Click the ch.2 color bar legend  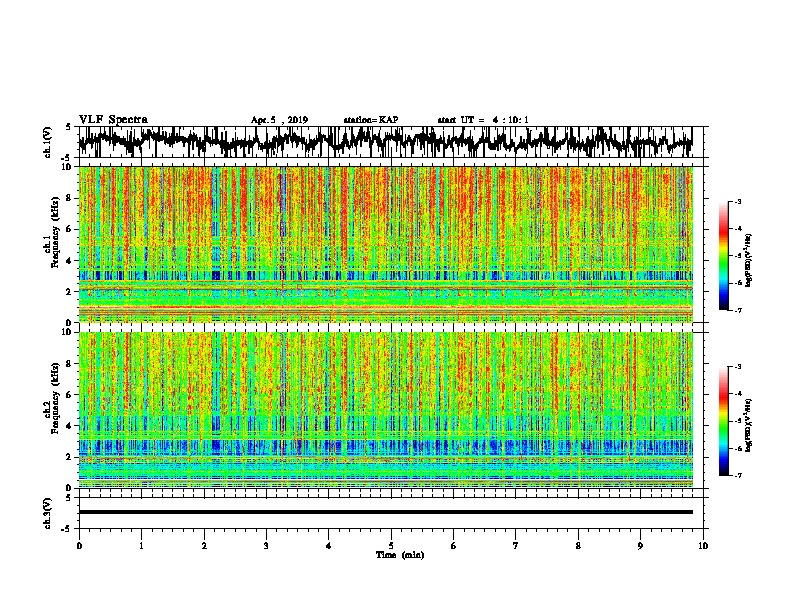[723, 421]
